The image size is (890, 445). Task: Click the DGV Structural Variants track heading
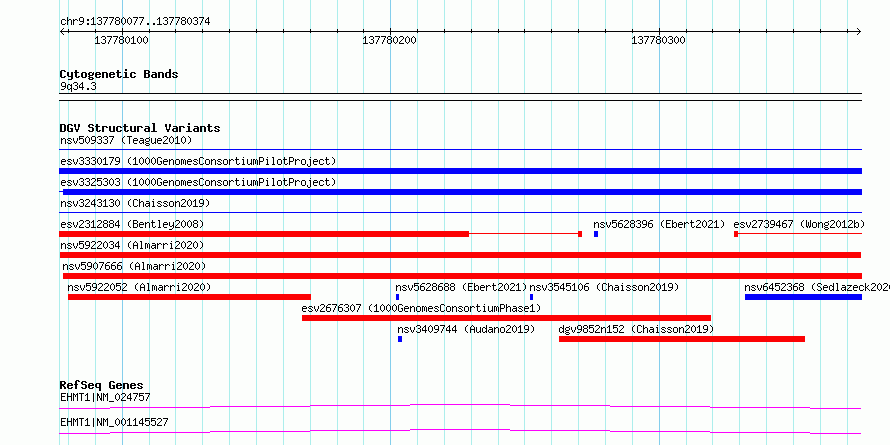140,128
